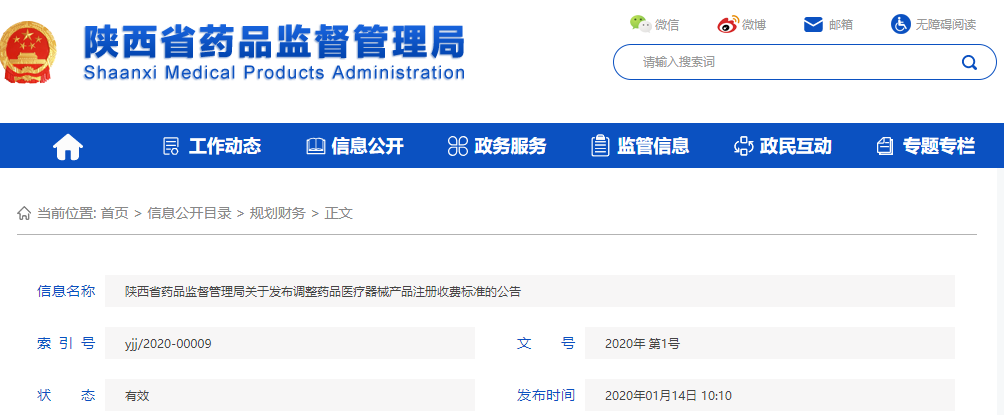This screenshot has height=415, width=1004.
Task: Go to homepage via house icon
Action: tap(68, 147)
